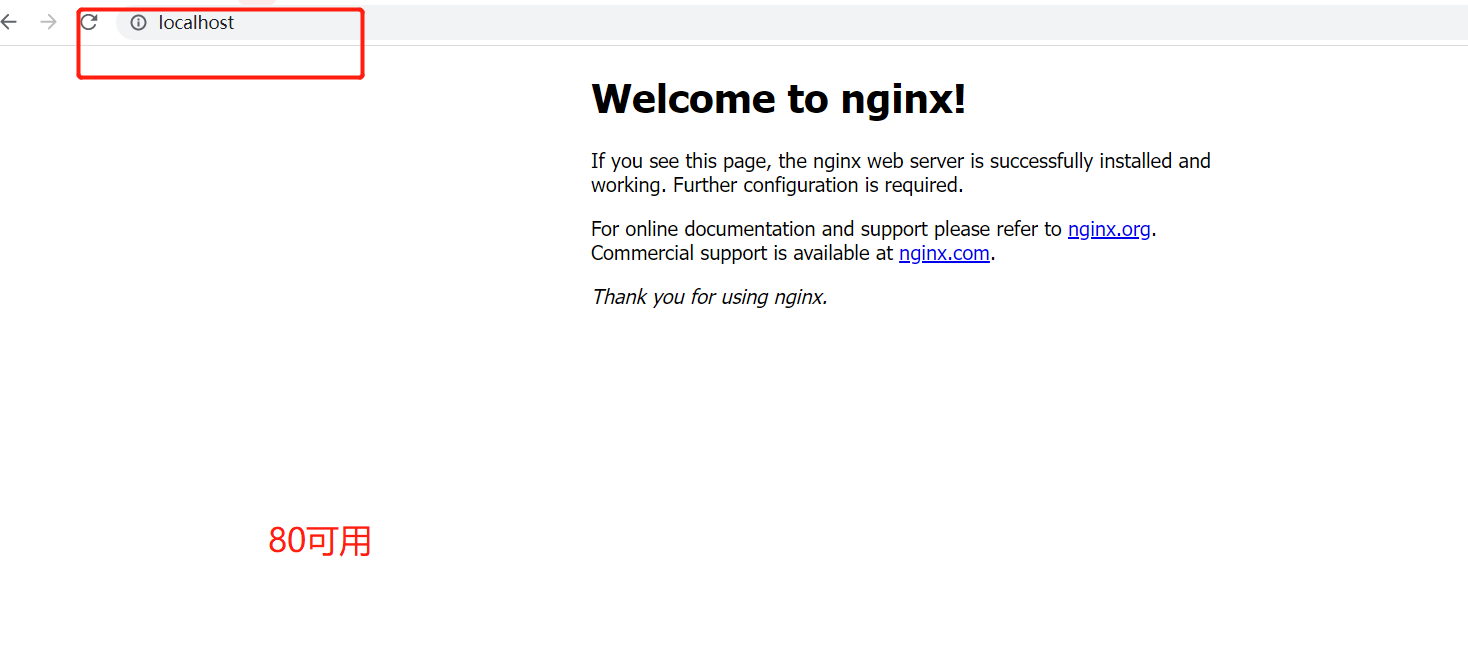The width and height of the screenshot is (1468, 663).
Task: Focus the address bar showing localhost
Action: [x=790, y=22]
